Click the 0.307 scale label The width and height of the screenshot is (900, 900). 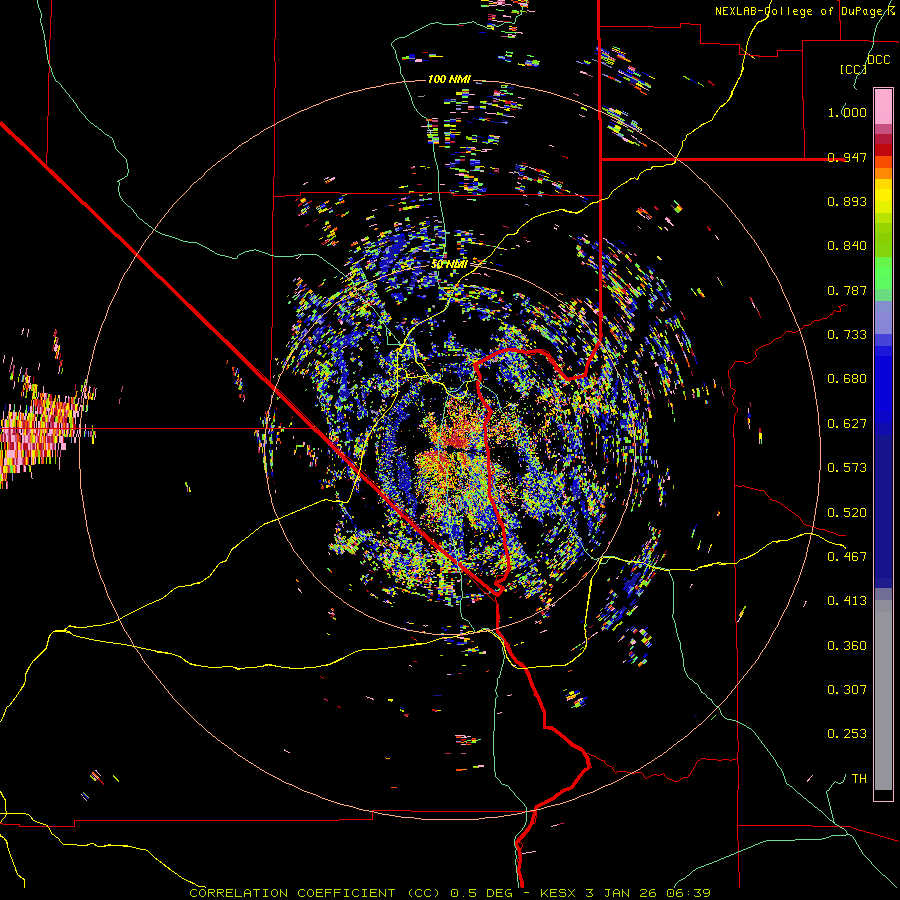[x=847, y=690]
